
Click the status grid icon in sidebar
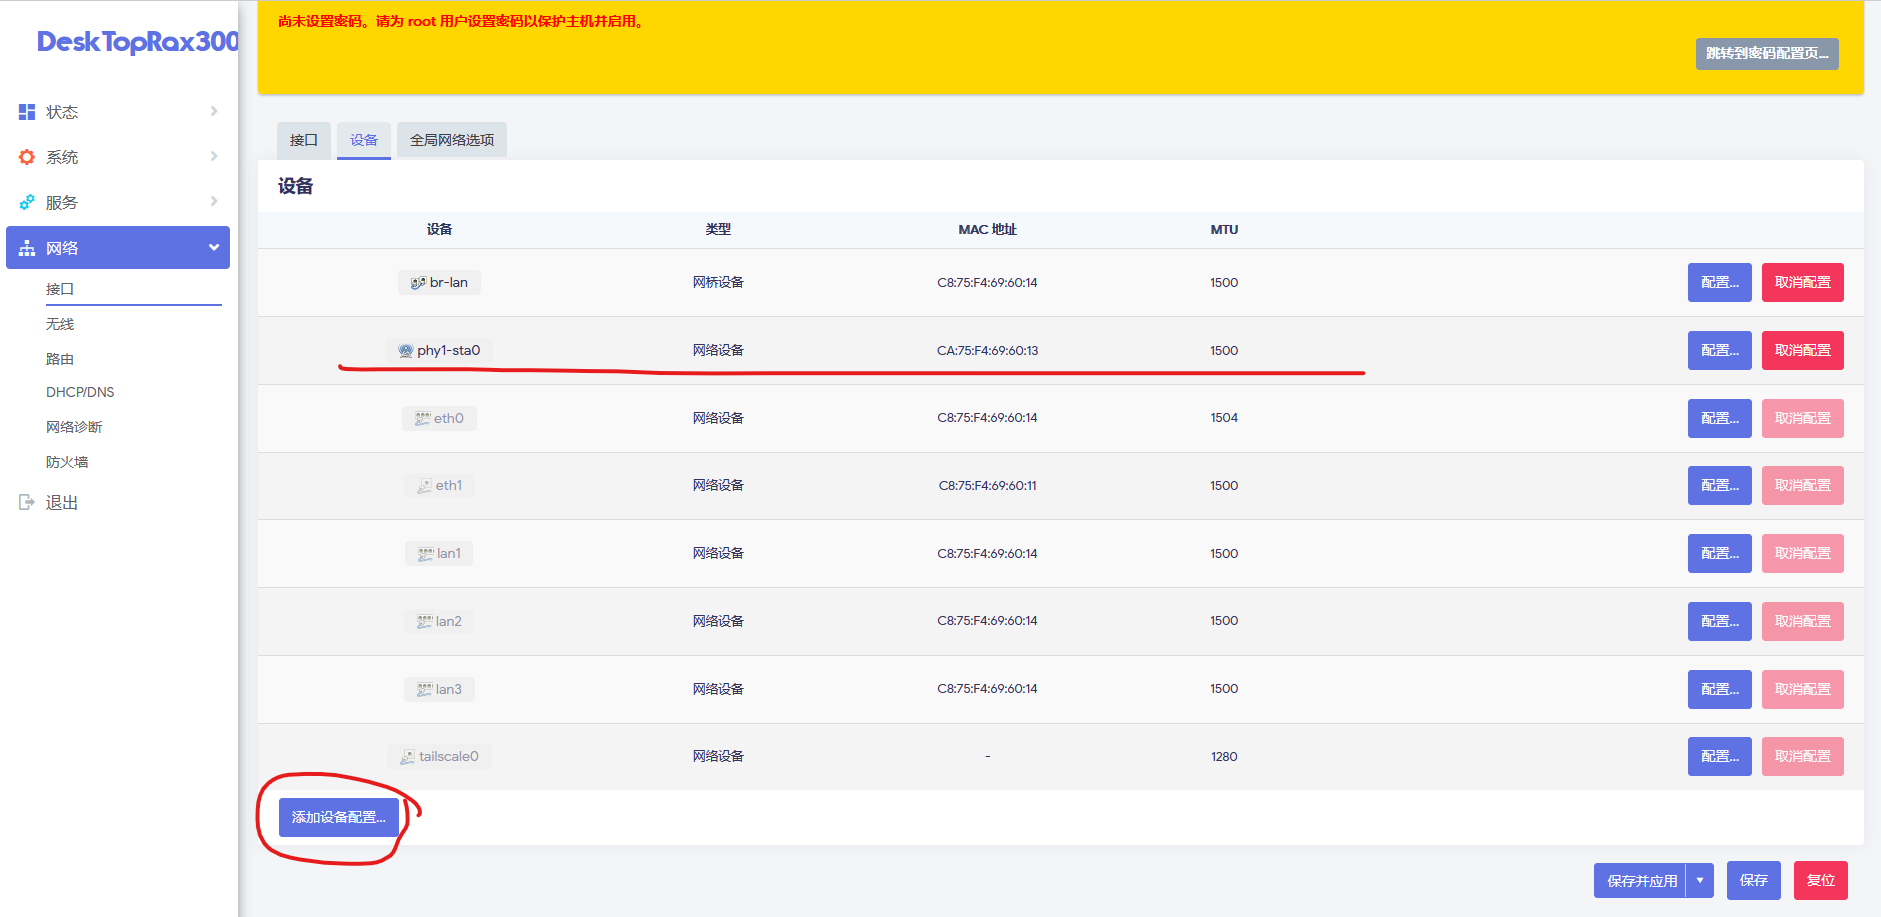point(27,112)
